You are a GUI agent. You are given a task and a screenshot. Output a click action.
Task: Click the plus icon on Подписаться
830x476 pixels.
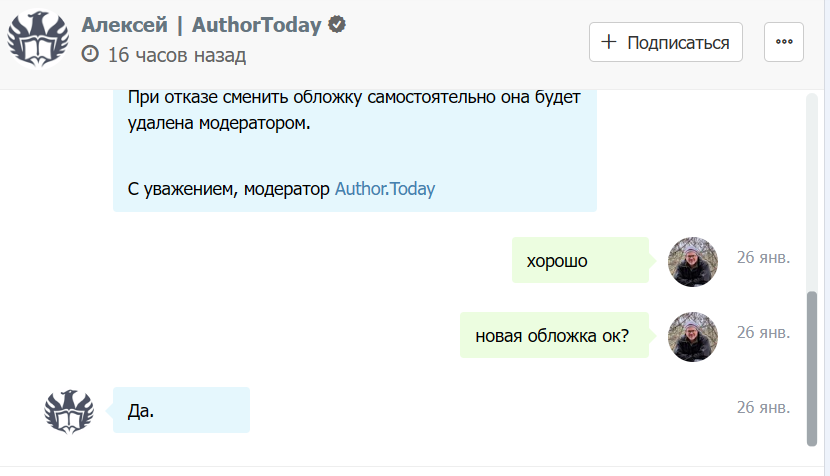click(609, 42)
